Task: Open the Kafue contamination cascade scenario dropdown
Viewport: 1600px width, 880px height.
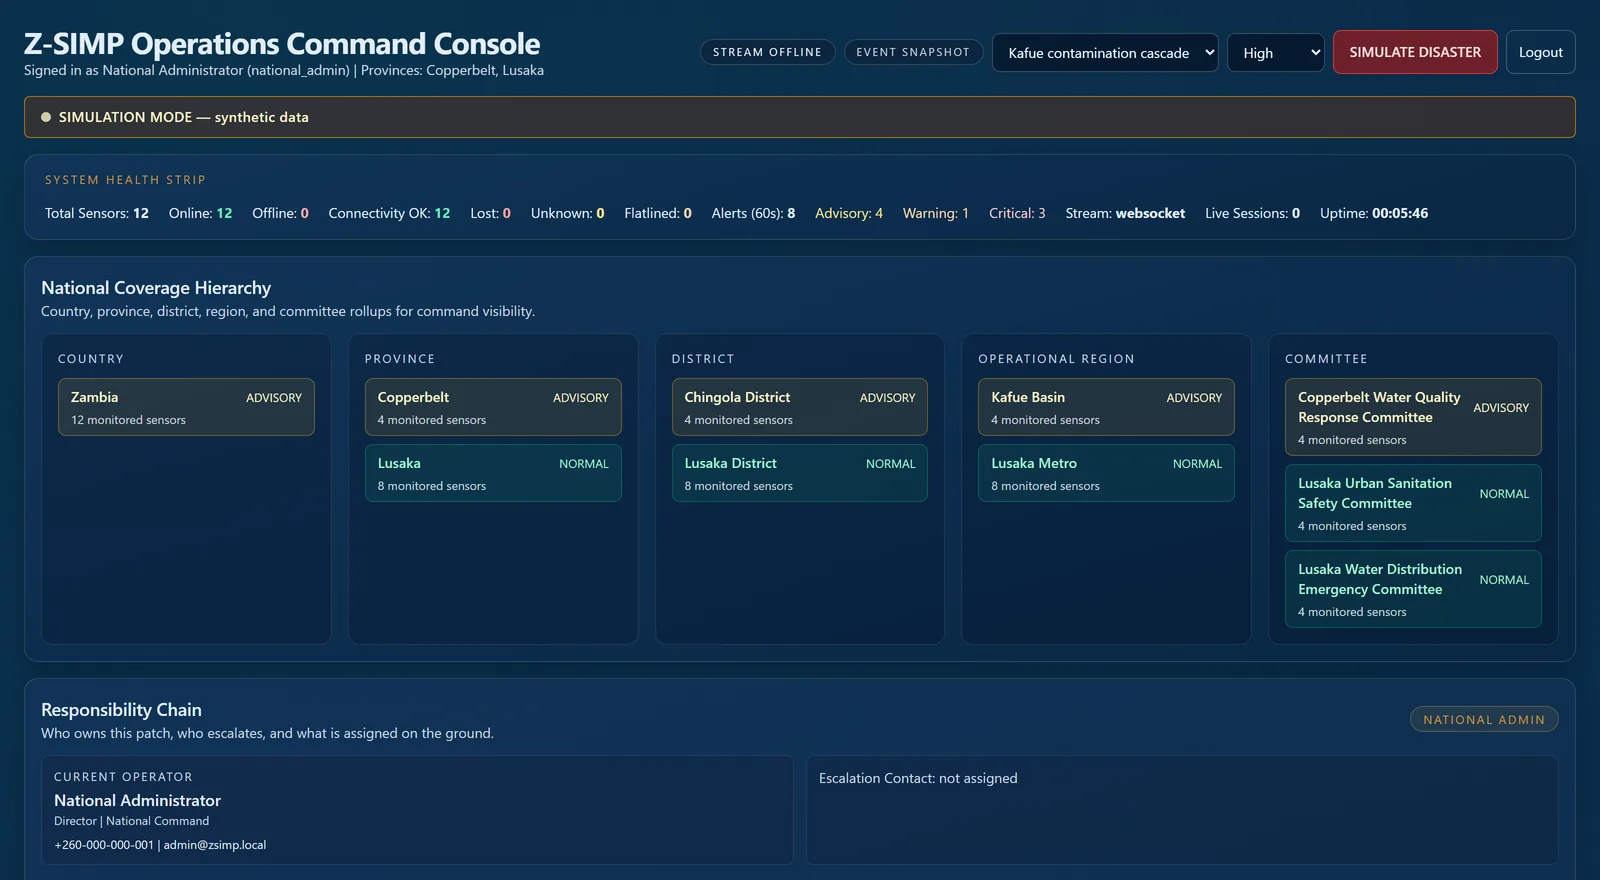Action: point(1105,53)
